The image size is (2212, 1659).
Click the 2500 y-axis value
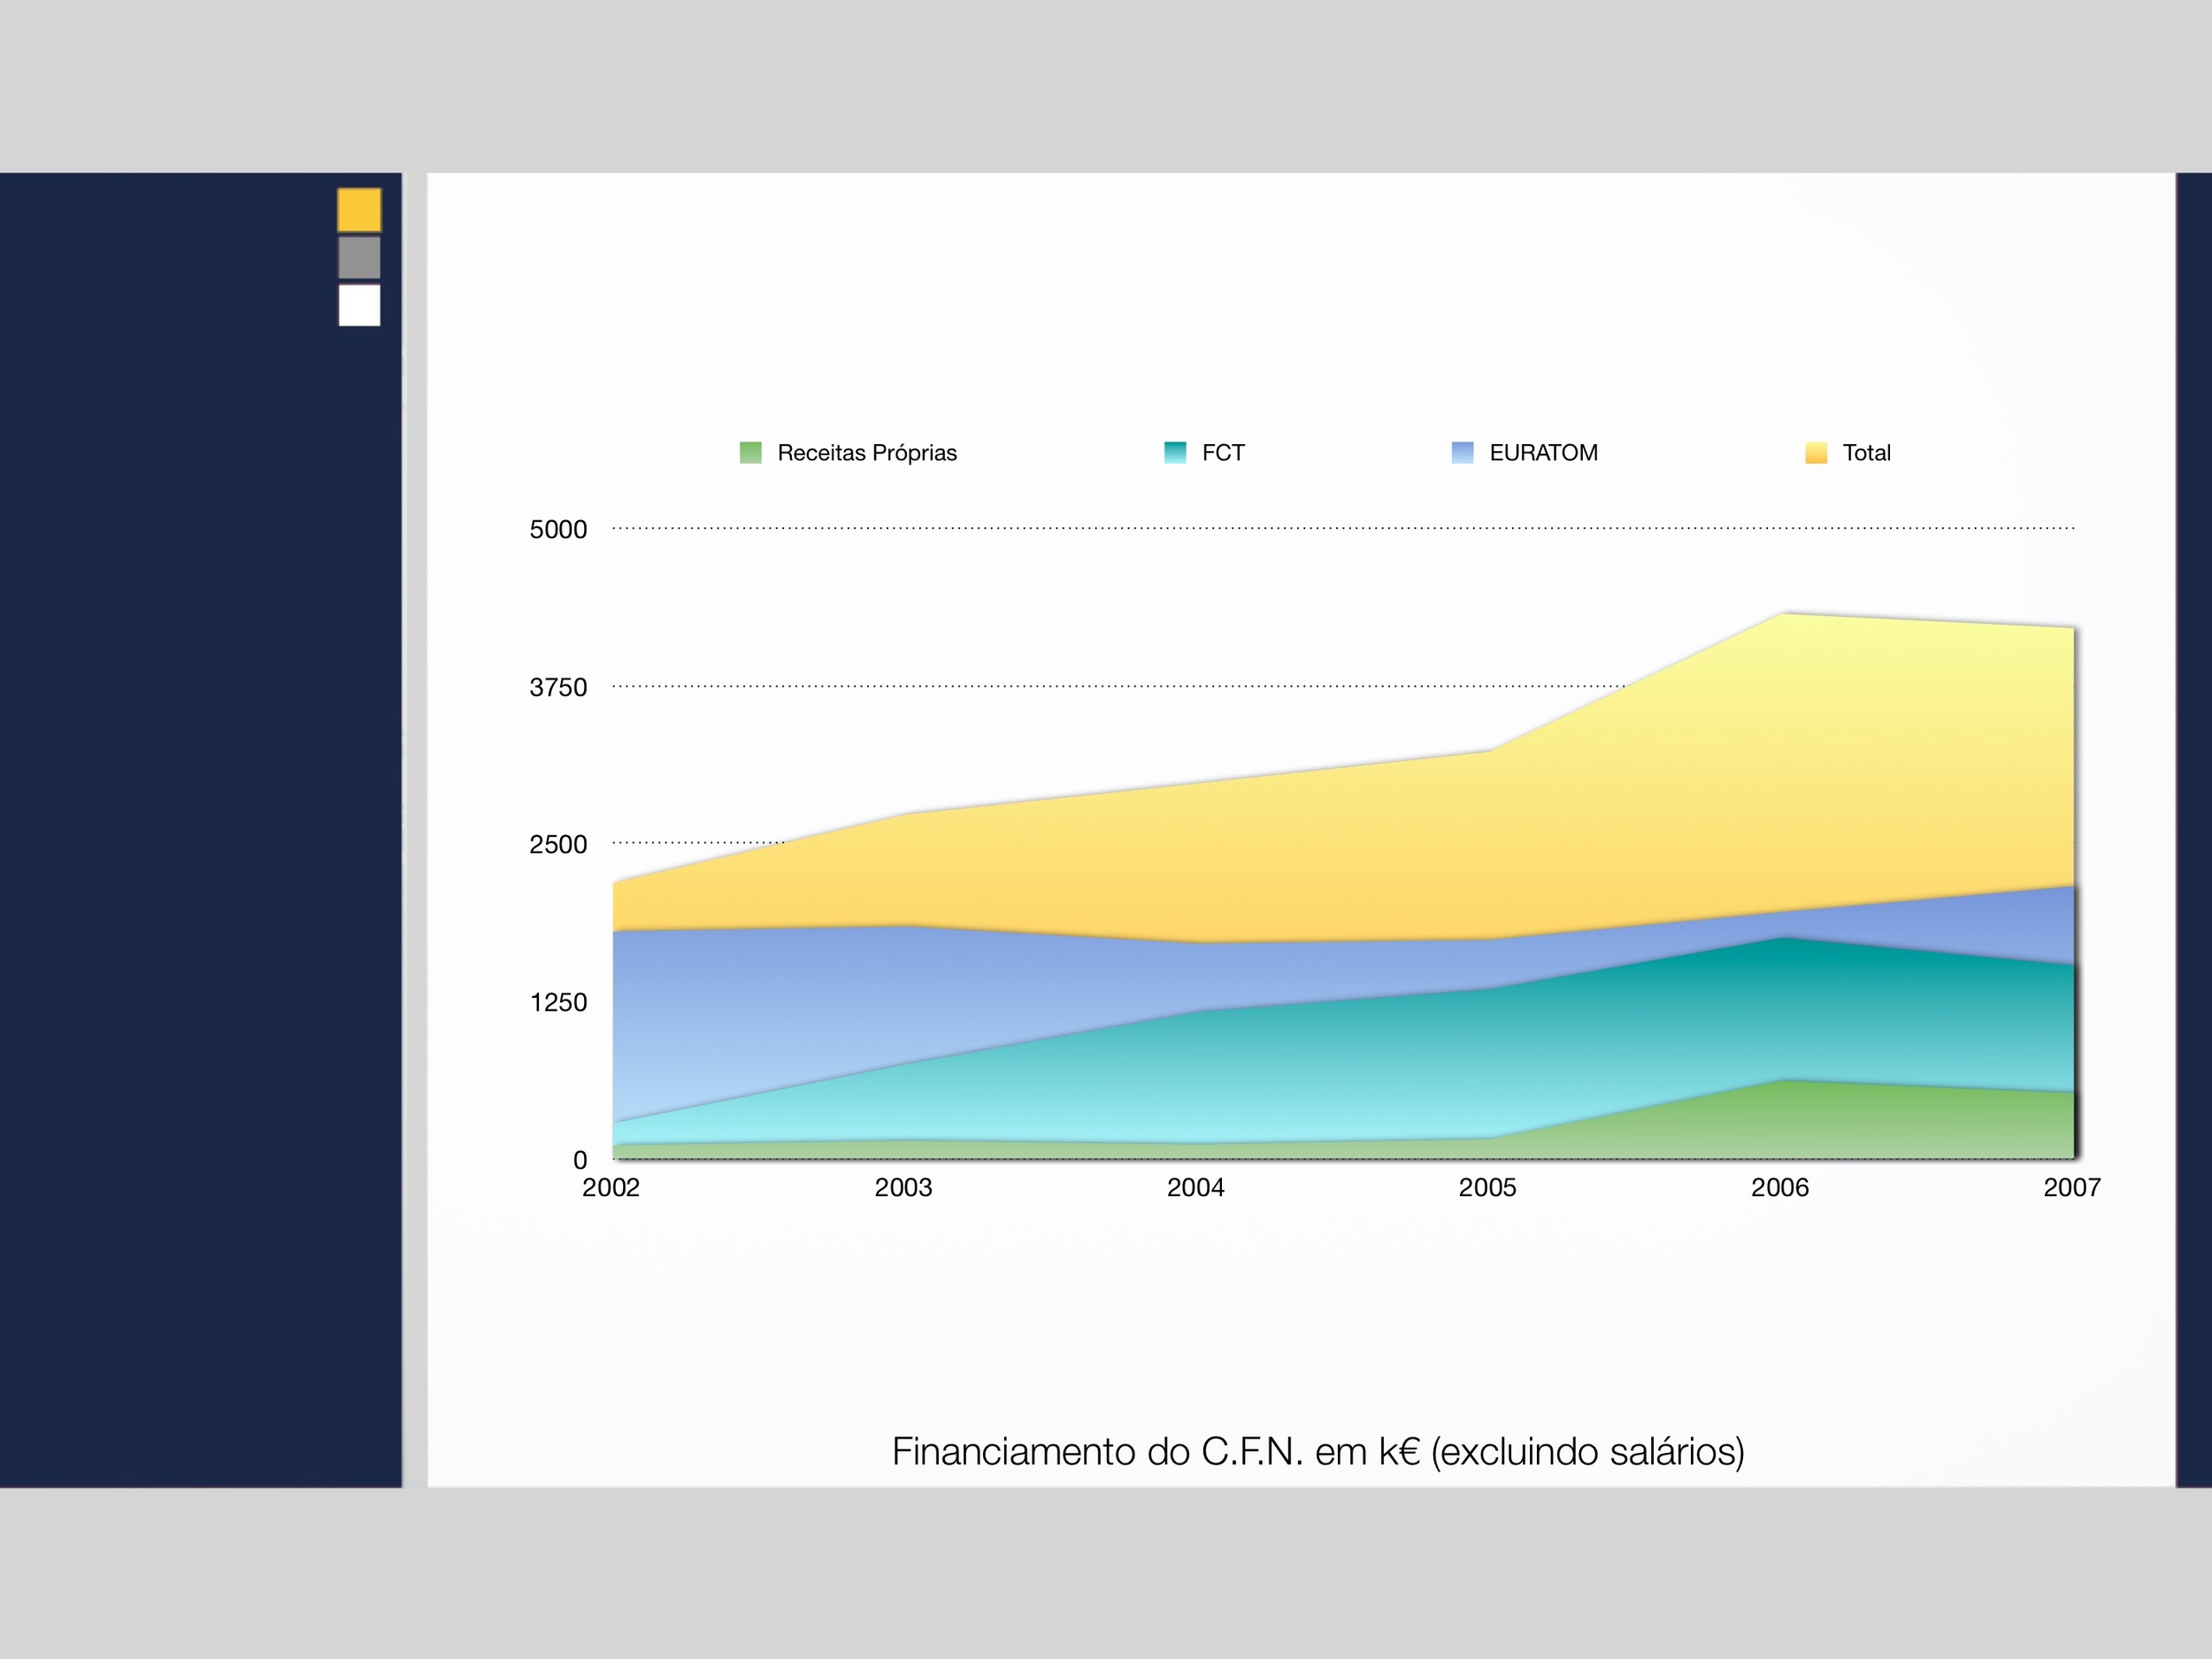(x=558, y=845)
